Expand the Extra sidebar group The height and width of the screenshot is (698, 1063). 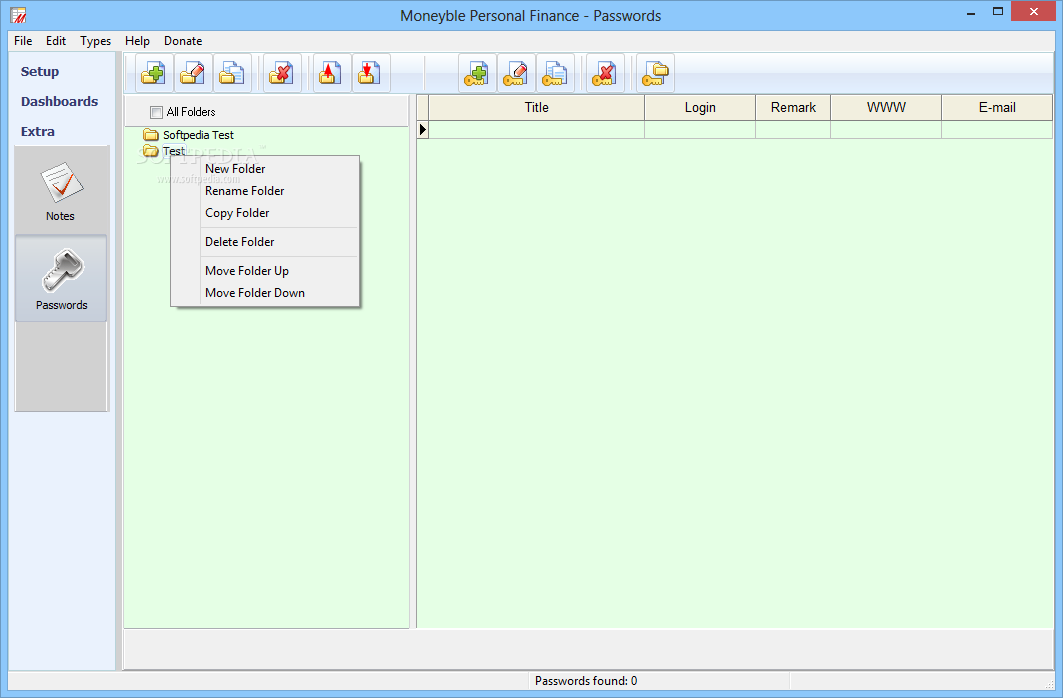pyautogui.click(x=38, y=131)
